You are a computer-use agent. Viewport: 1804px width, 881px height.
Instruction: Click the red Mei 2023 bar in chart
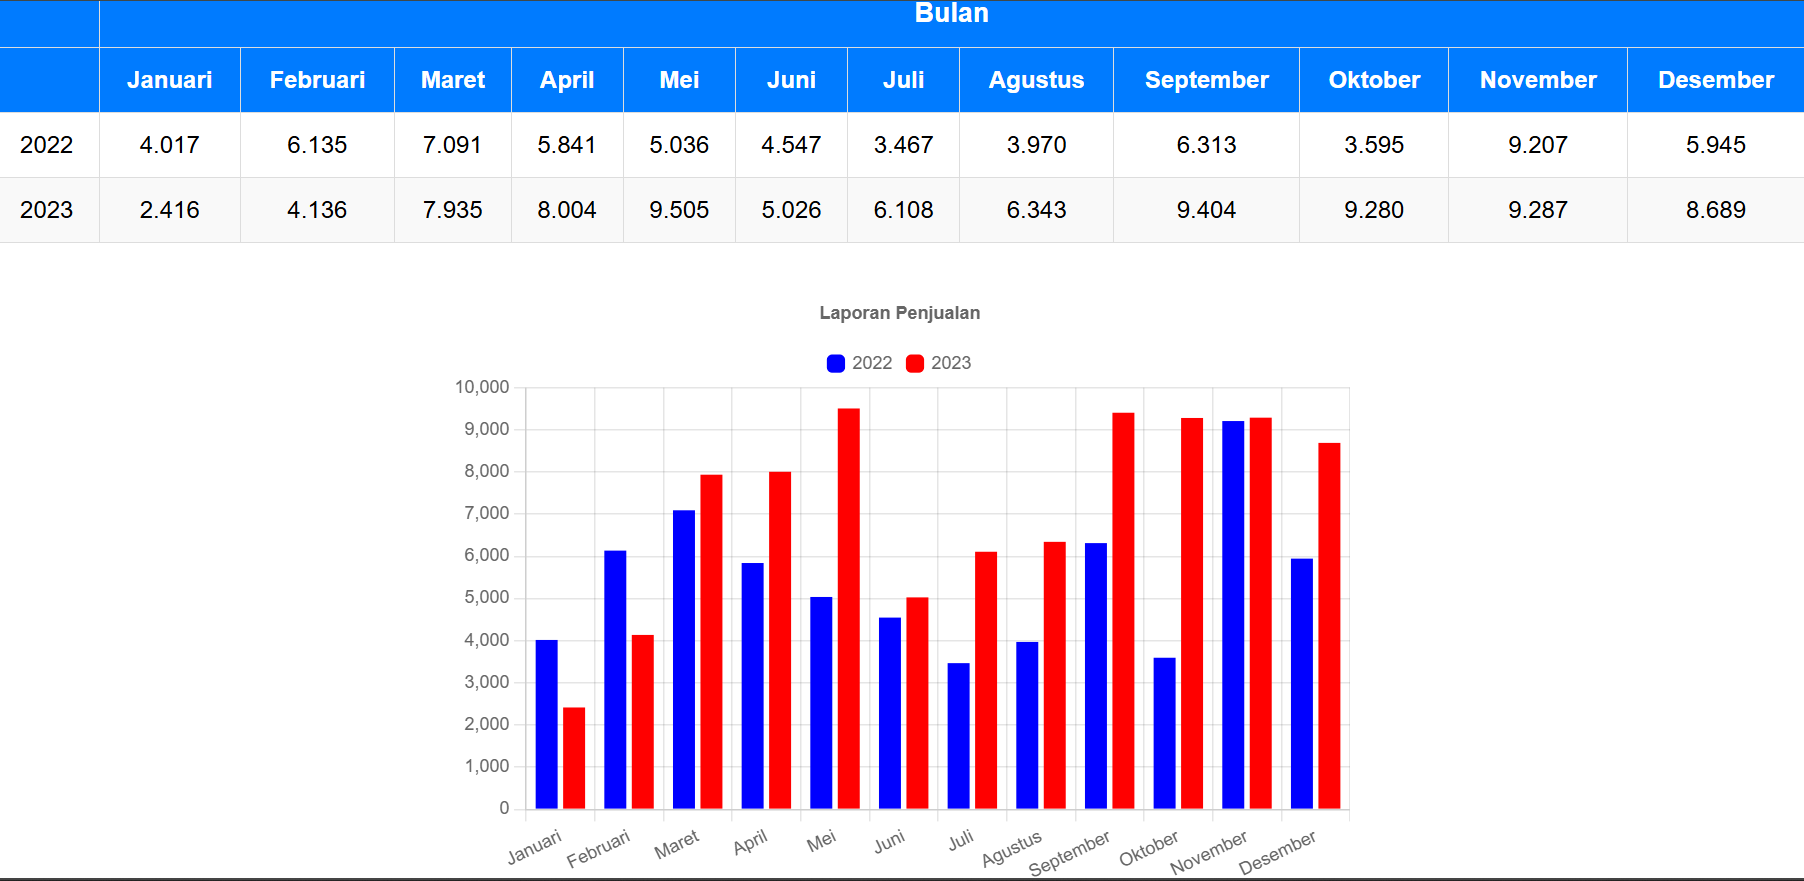tap(848, 610)
